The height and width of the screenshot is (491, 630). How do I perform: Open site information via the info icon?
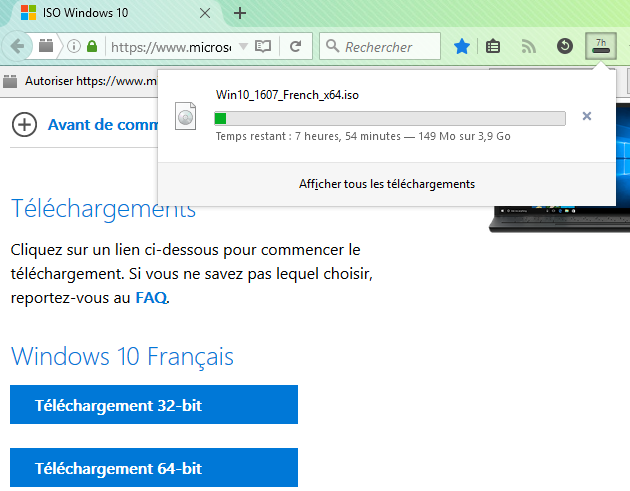point(74,46)
